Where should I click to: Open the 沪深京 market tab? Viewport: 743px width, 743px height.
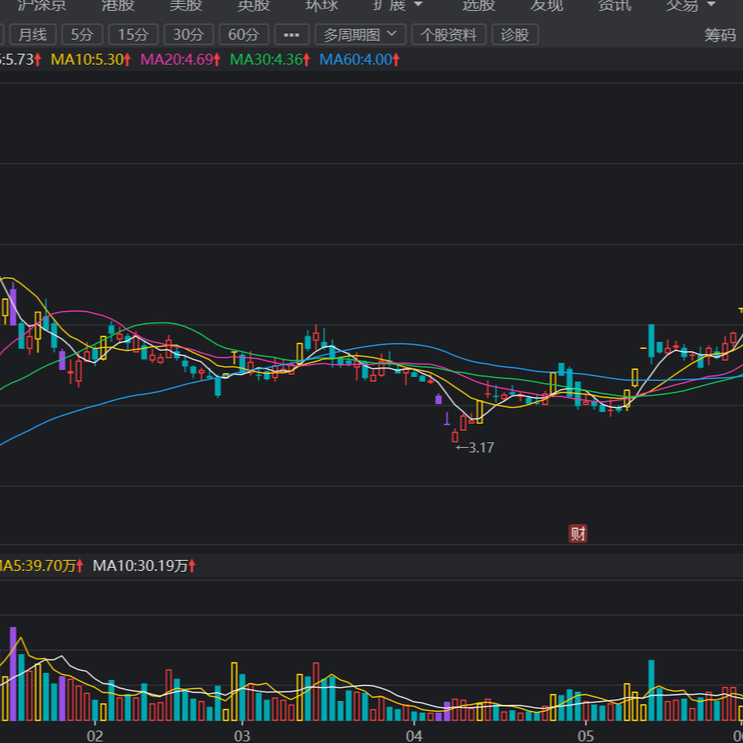[42, 5]
